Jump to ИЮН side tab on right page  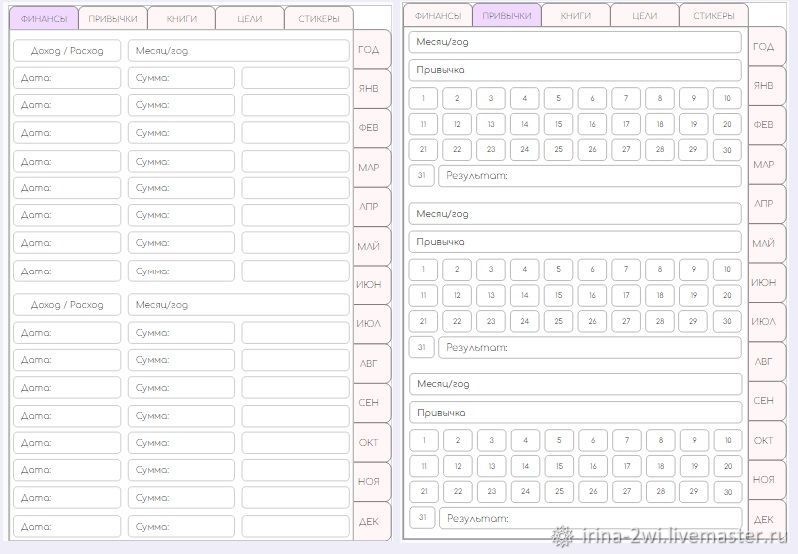(766, 282)
